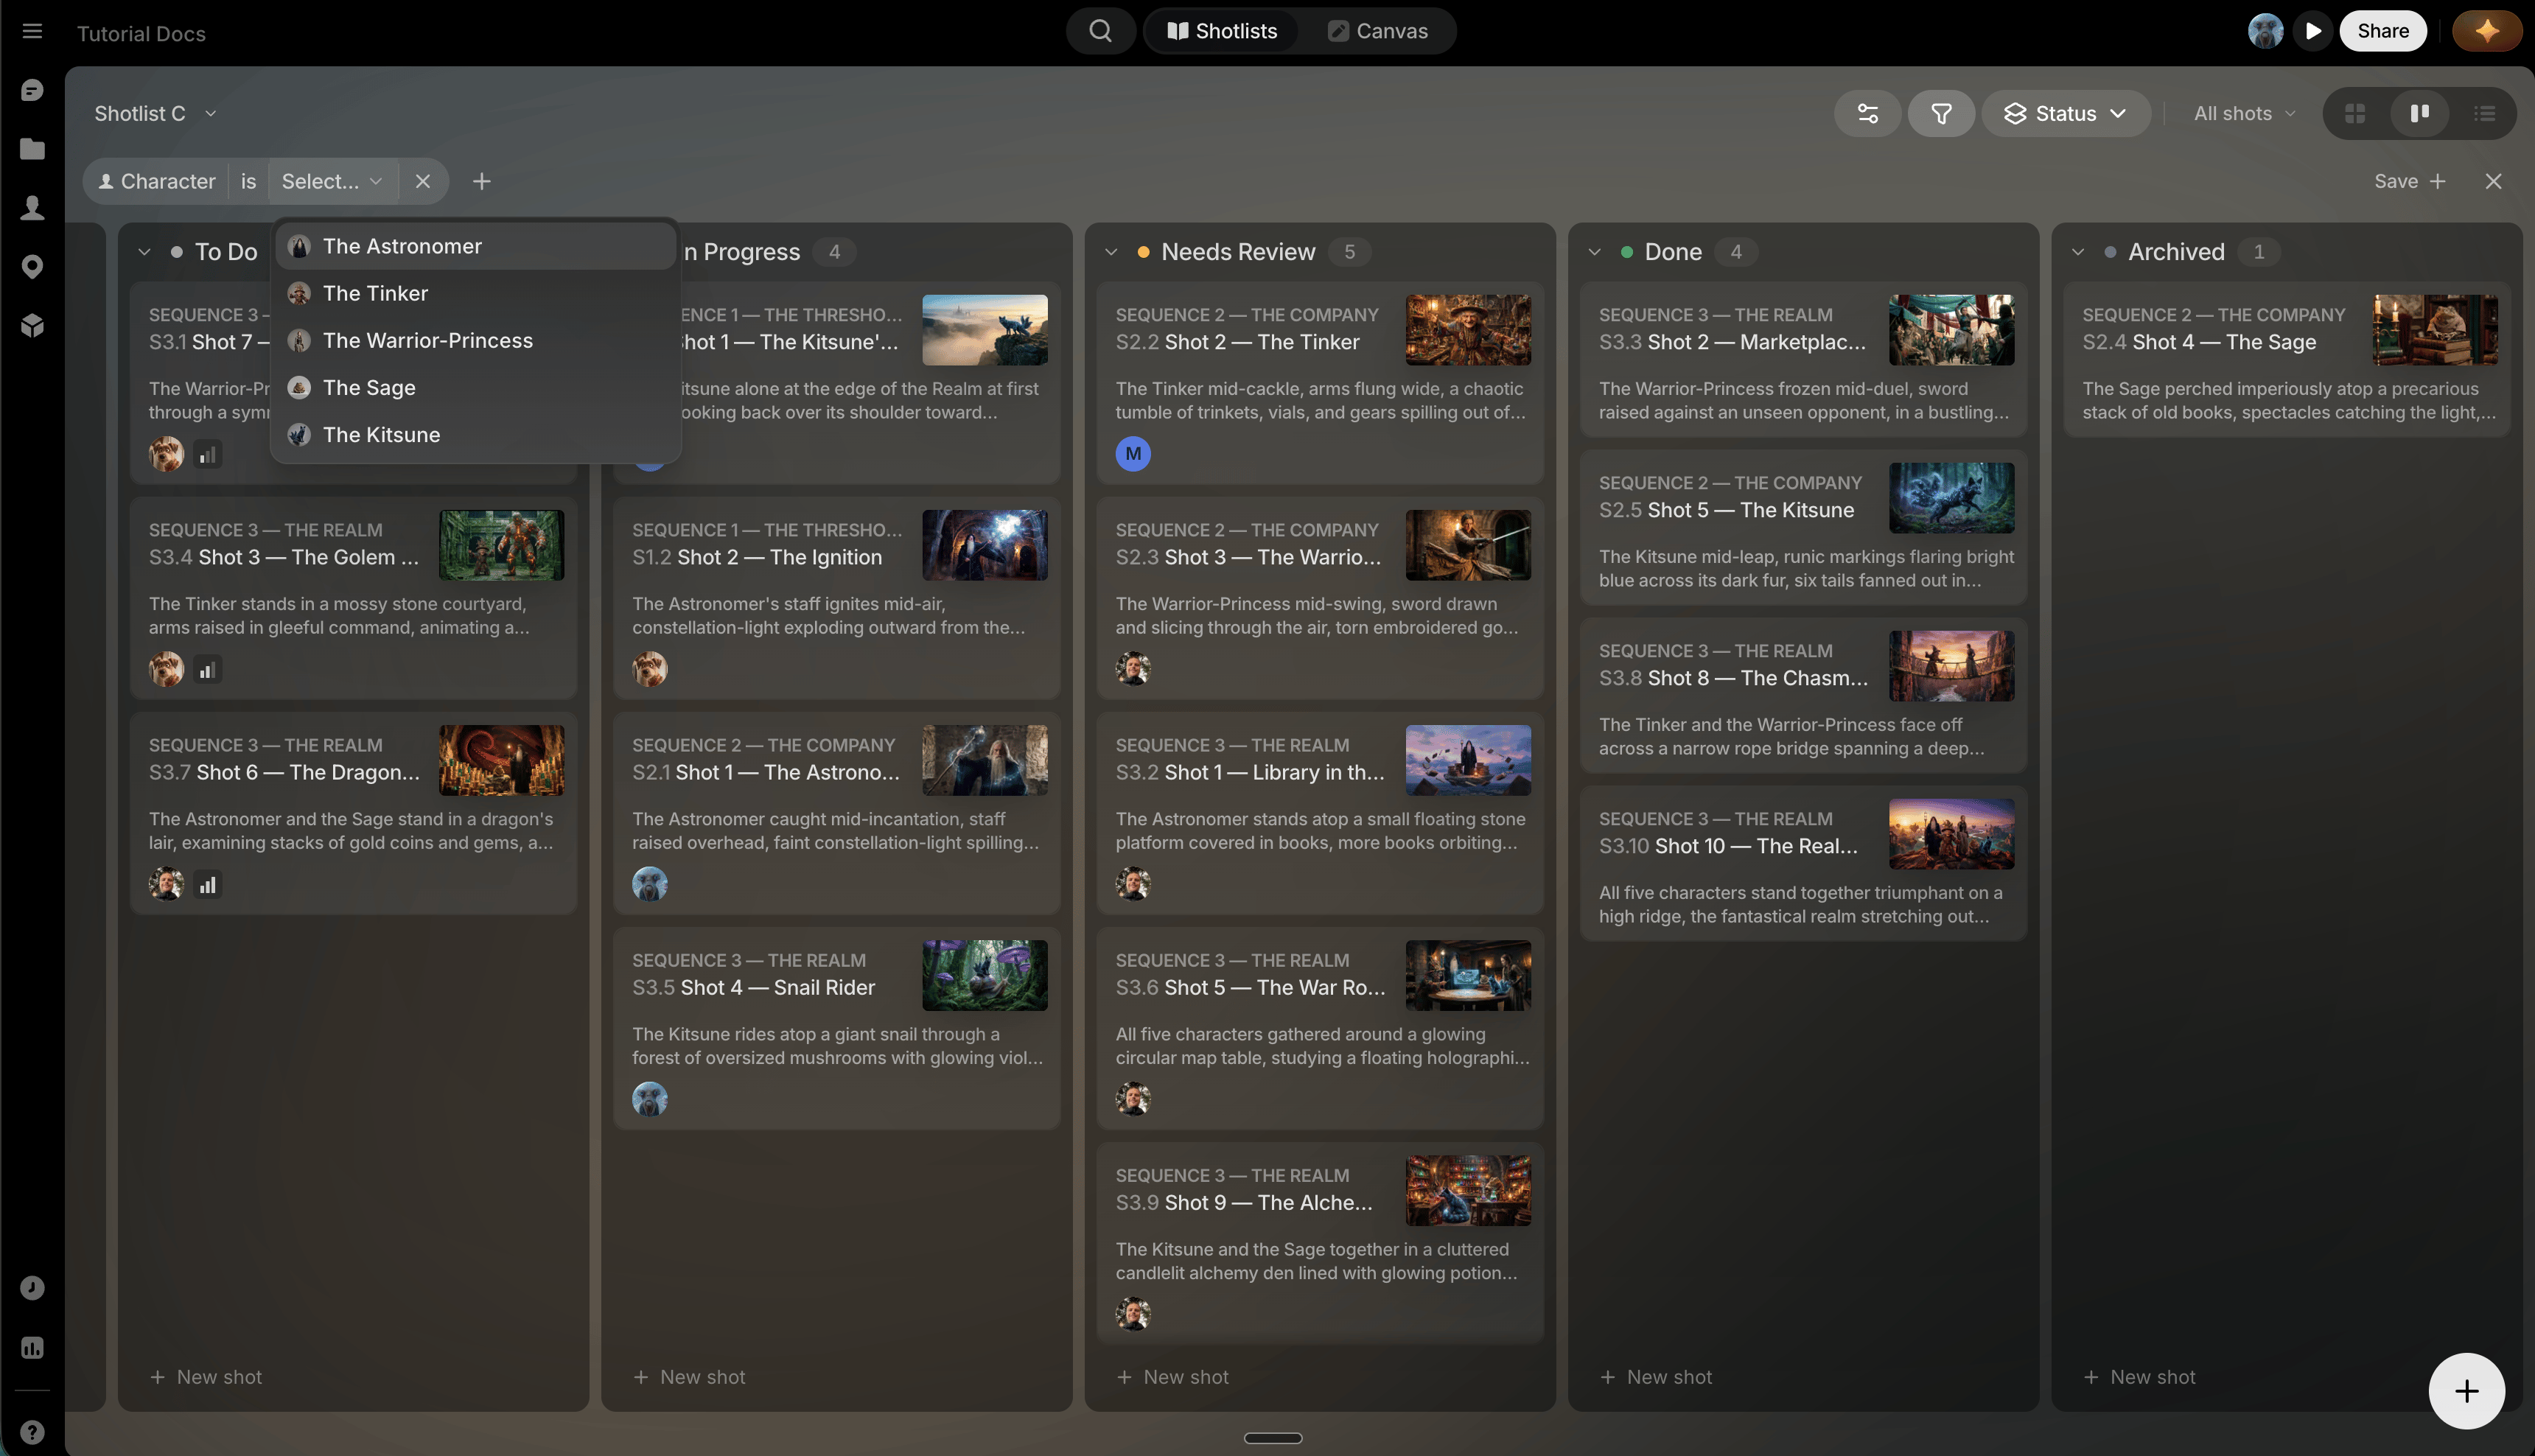Click the 'is' filter operator

click(248, 182)
